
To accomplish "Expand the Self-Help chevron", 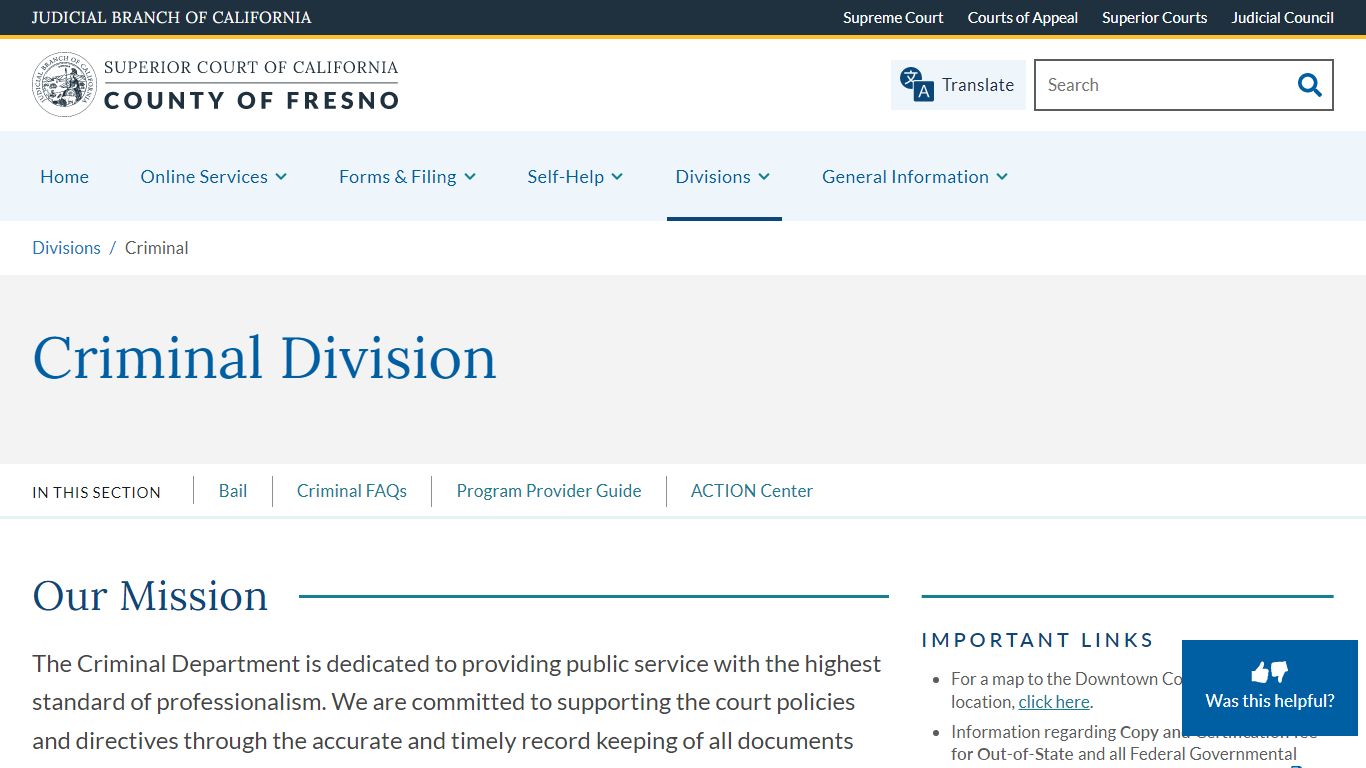I will point(617,177).
